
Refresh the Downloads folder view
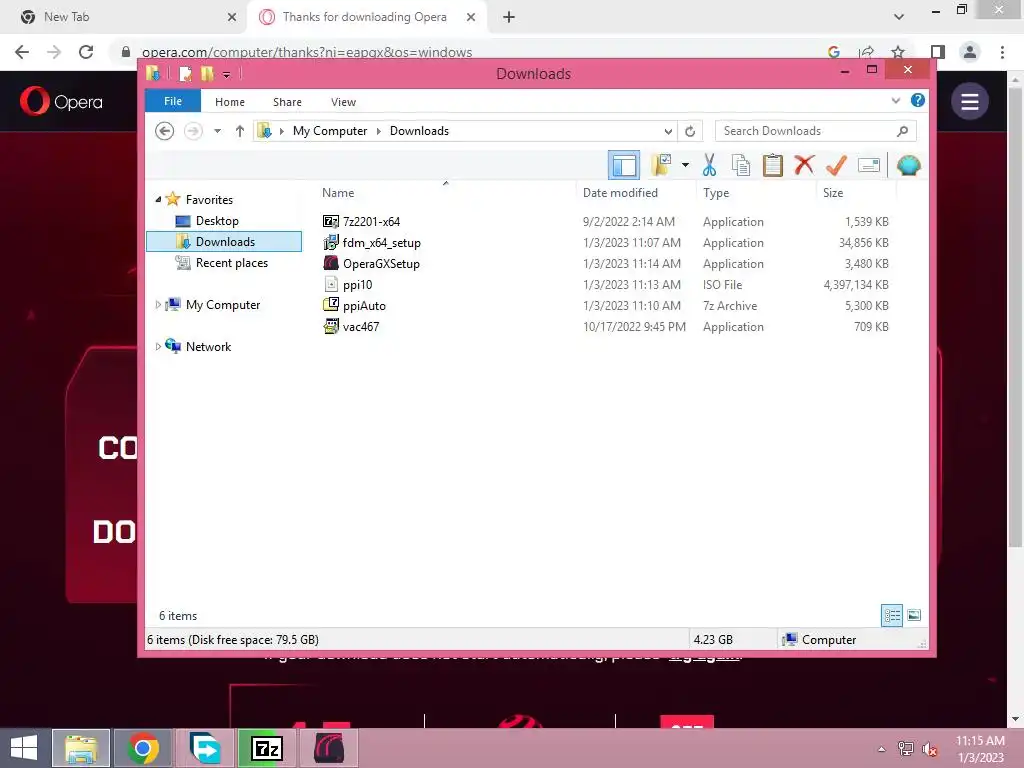(690, 131)
